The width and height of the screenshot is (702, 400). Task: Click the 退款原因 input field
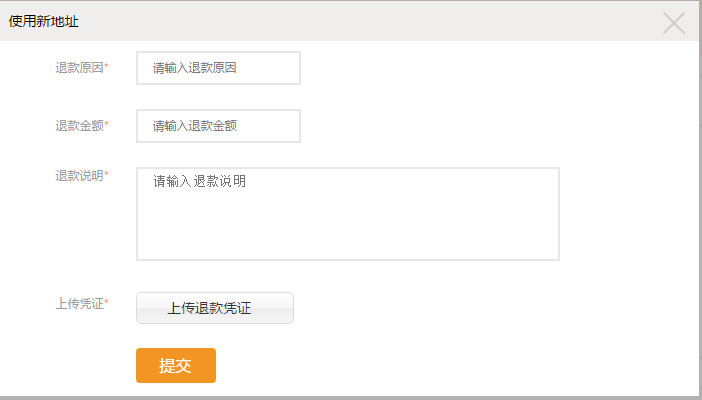click(218, 68)
